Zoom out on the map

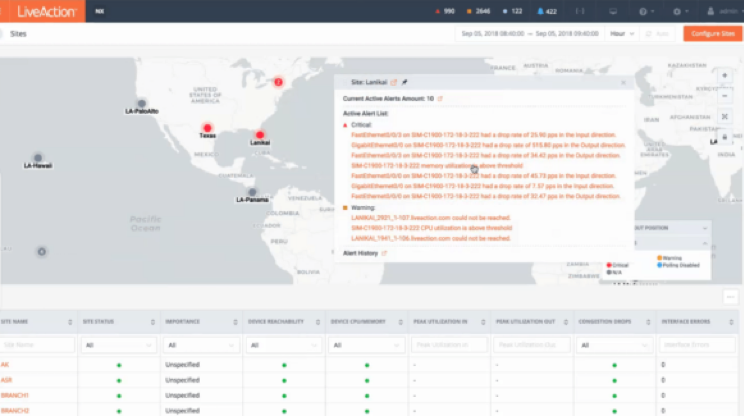coord(724,95)
